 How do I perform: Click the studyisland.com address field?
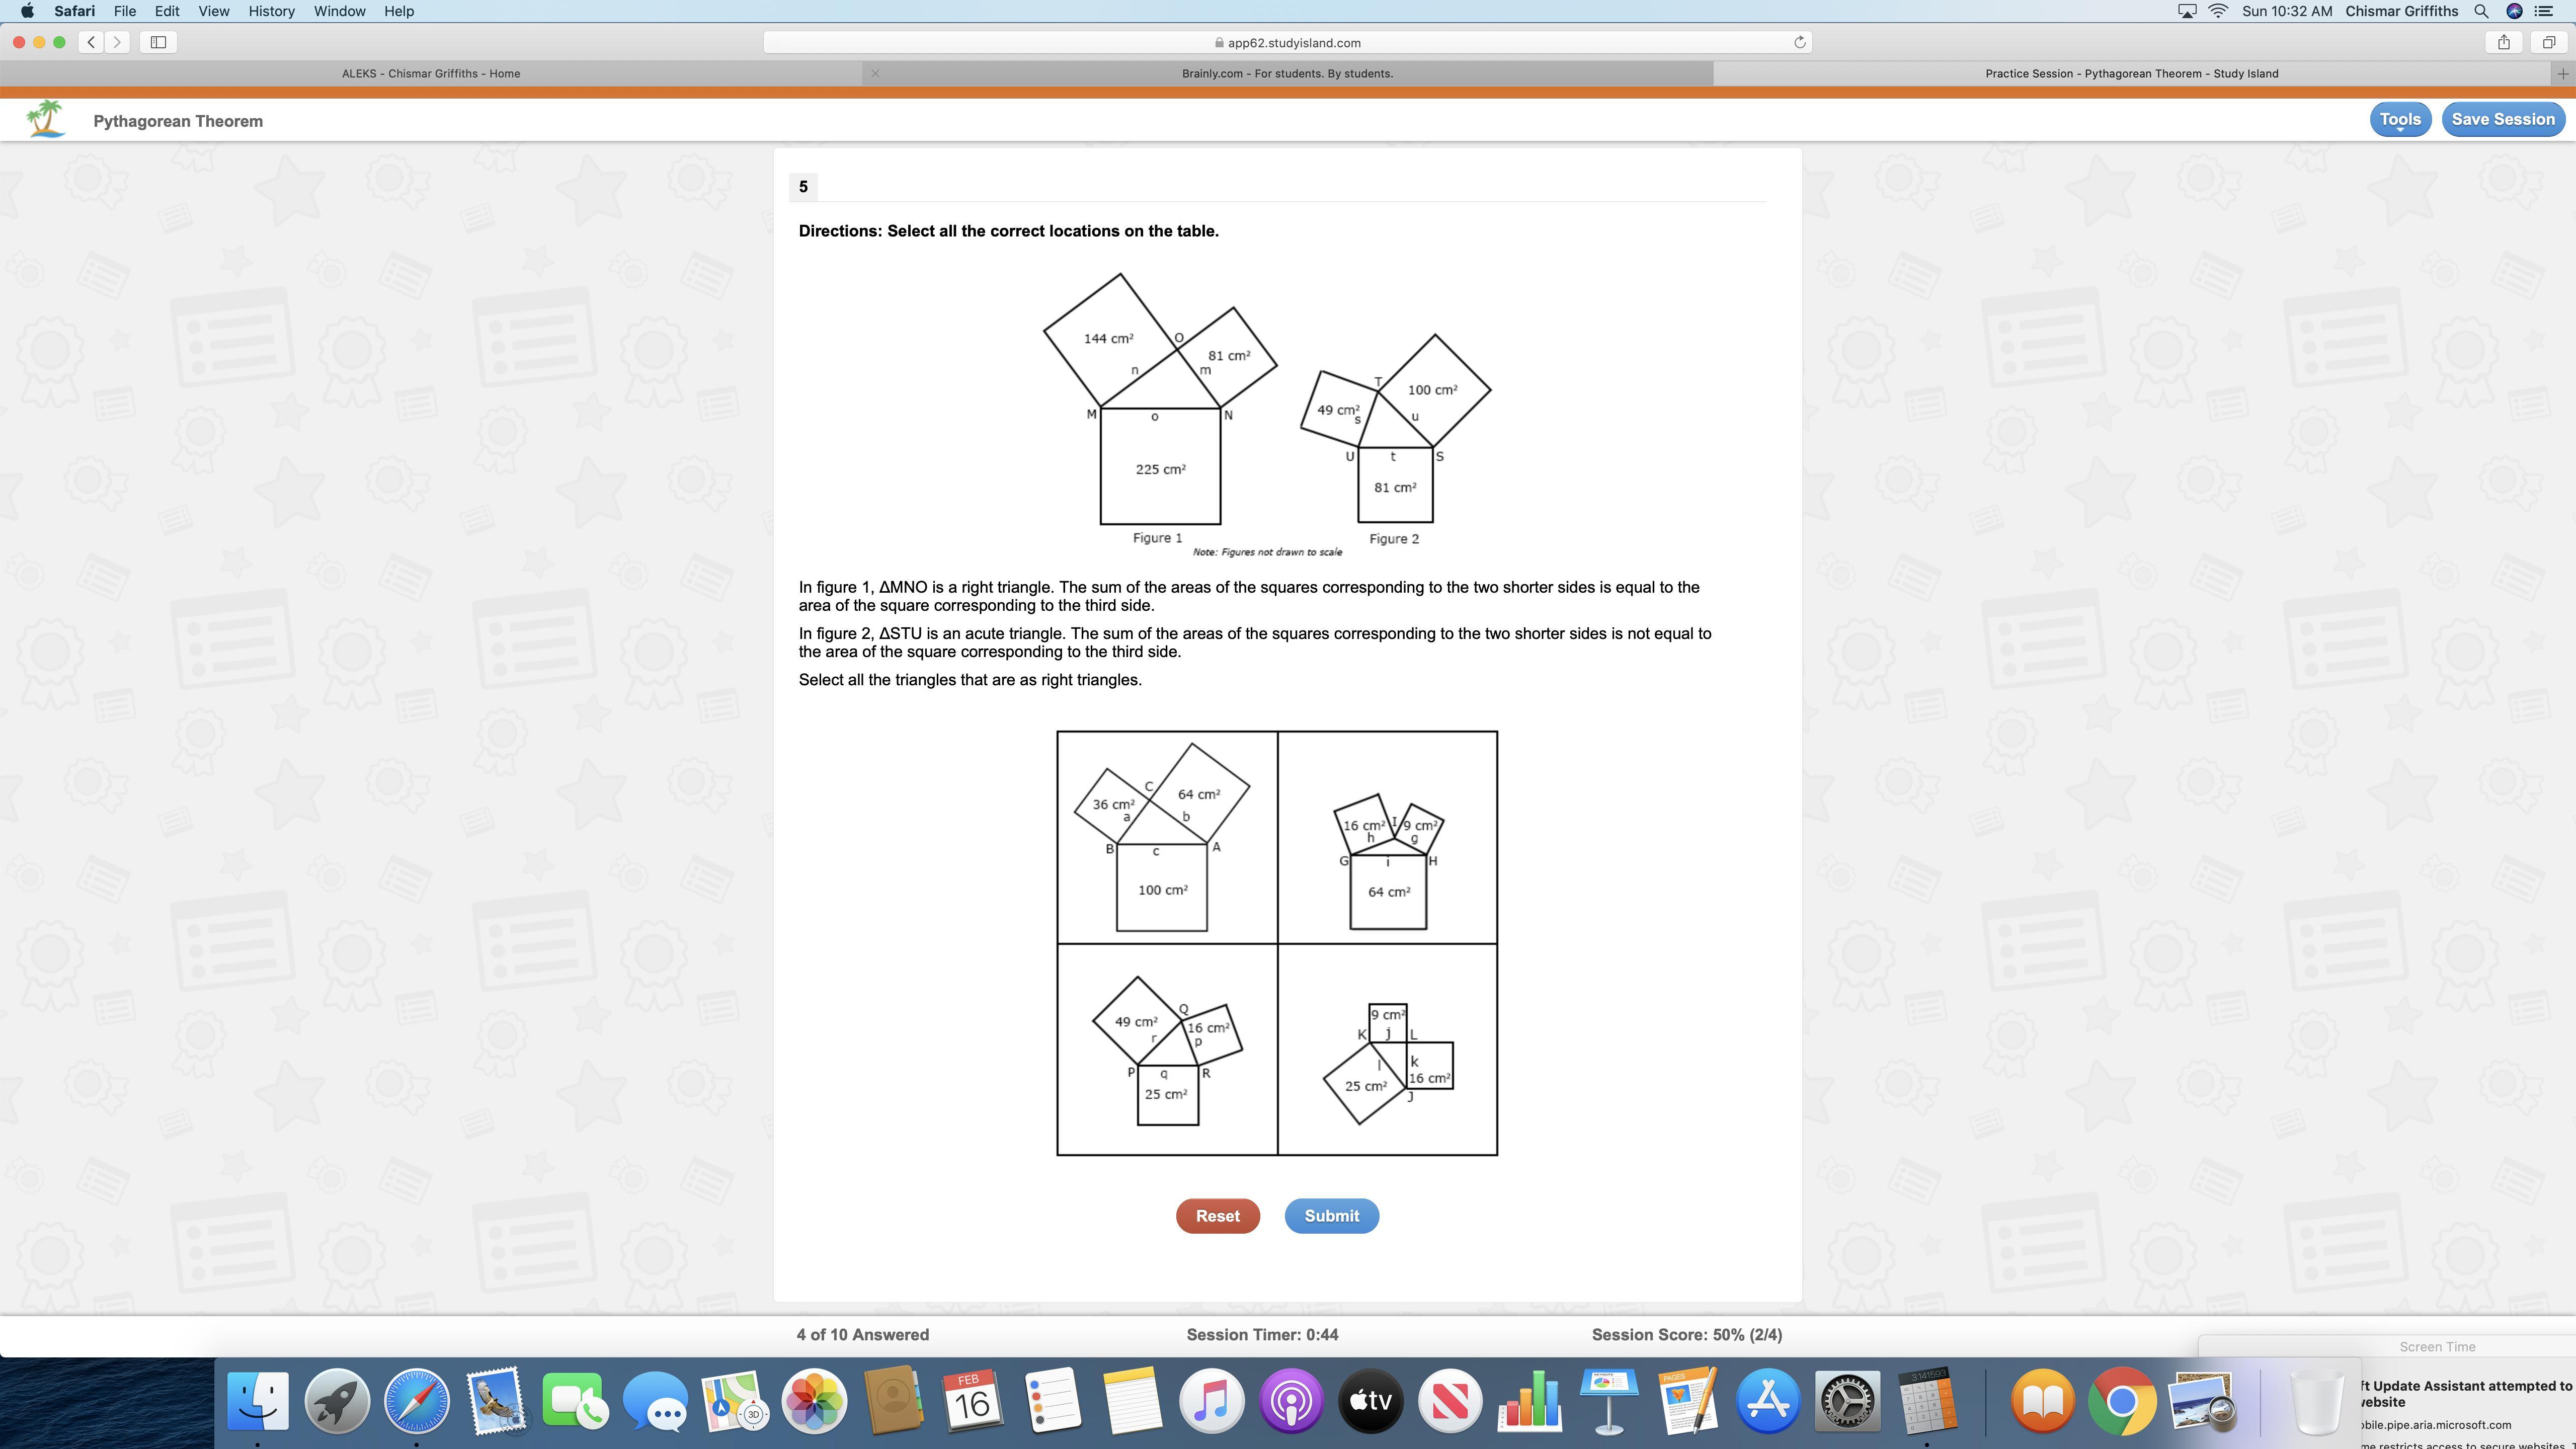(x=1286, y=42)
